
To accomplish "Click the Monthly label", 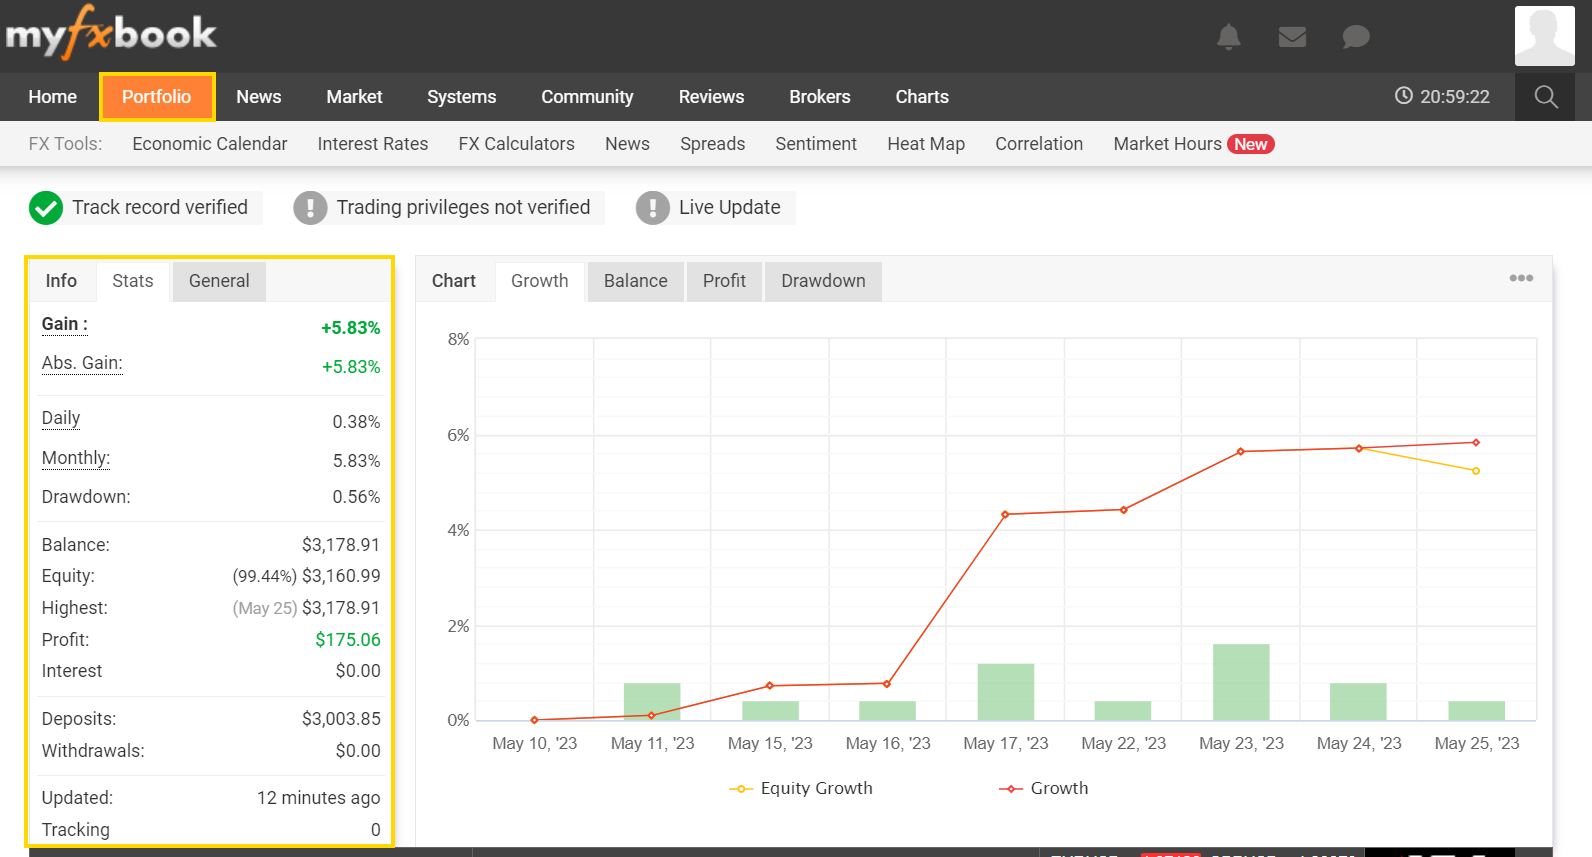I will click(x=76, y=458).
